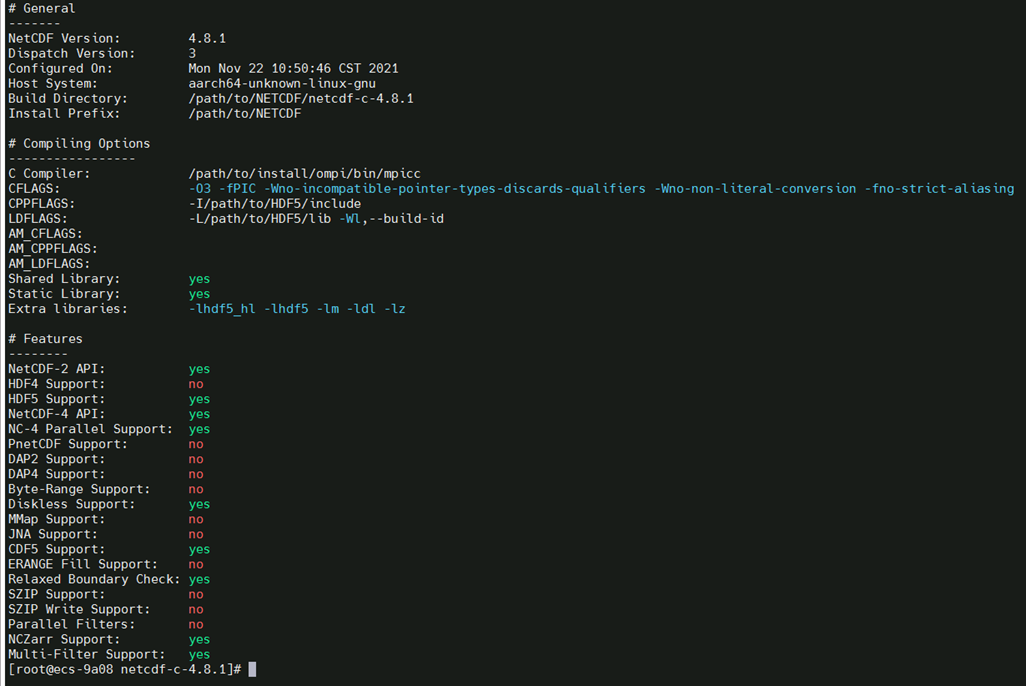The image size is (1026, 686).
Task: Click -Wno-incompatible-pointer-types-discards-qualifiers flag
Action: tap(455, 189)
